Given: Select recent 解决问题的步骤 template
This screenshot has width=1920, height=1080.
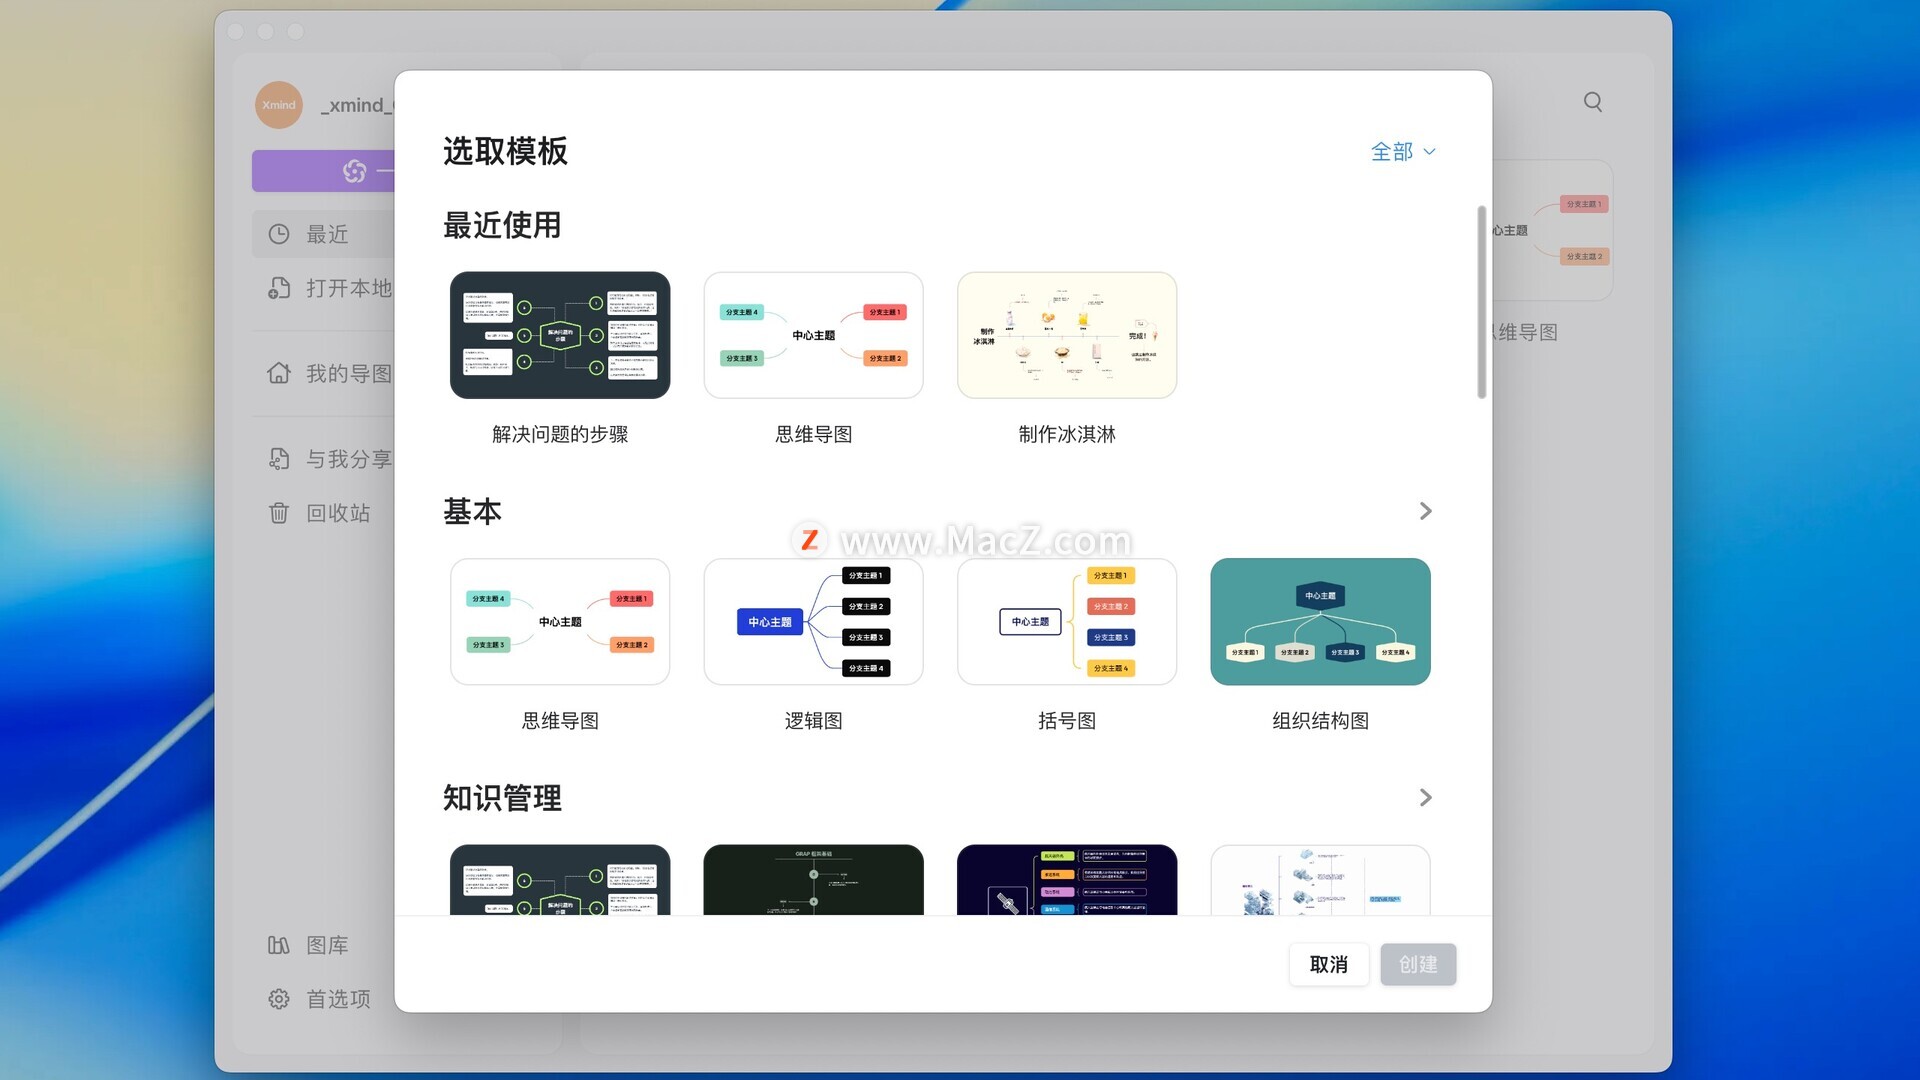Looking at the screenshot, I should [x=560, y=336].
